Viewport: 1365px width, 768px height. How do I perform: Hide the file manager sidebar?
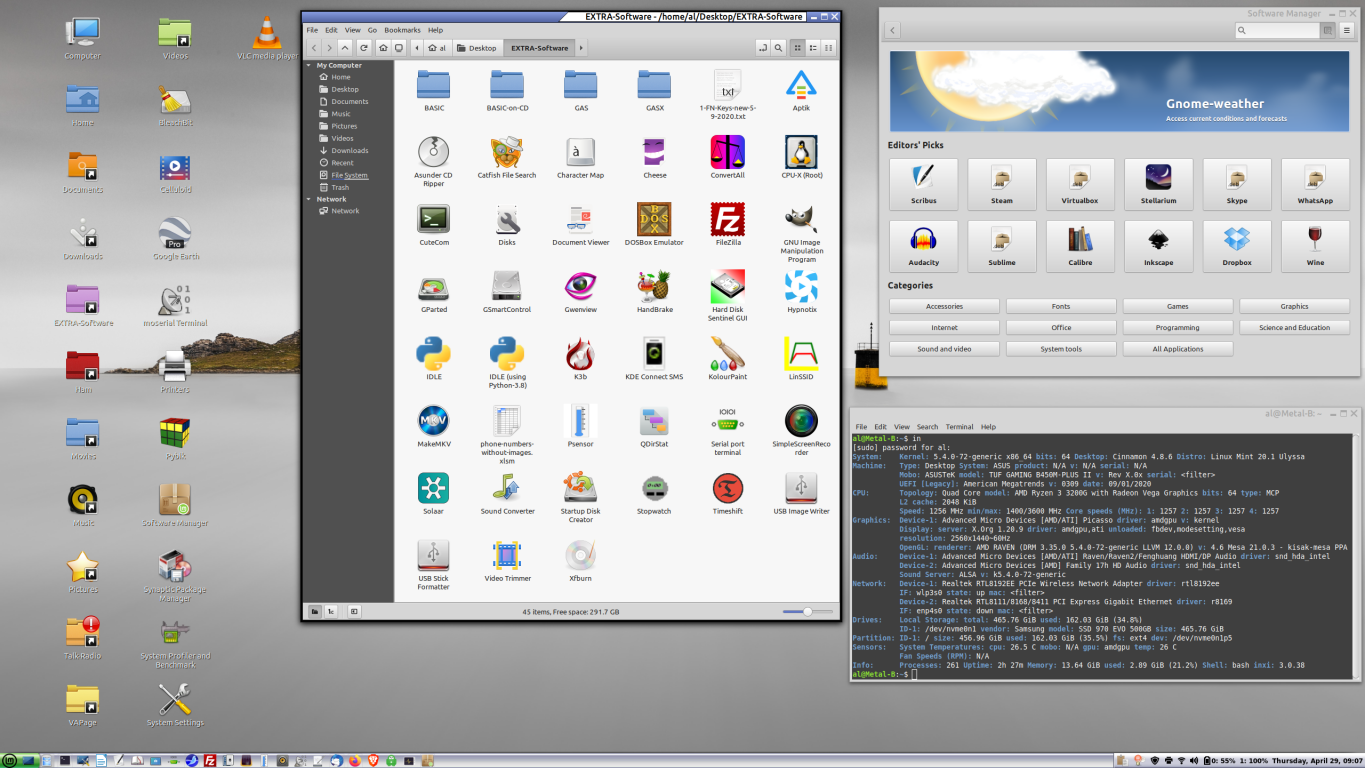point(353,611)
